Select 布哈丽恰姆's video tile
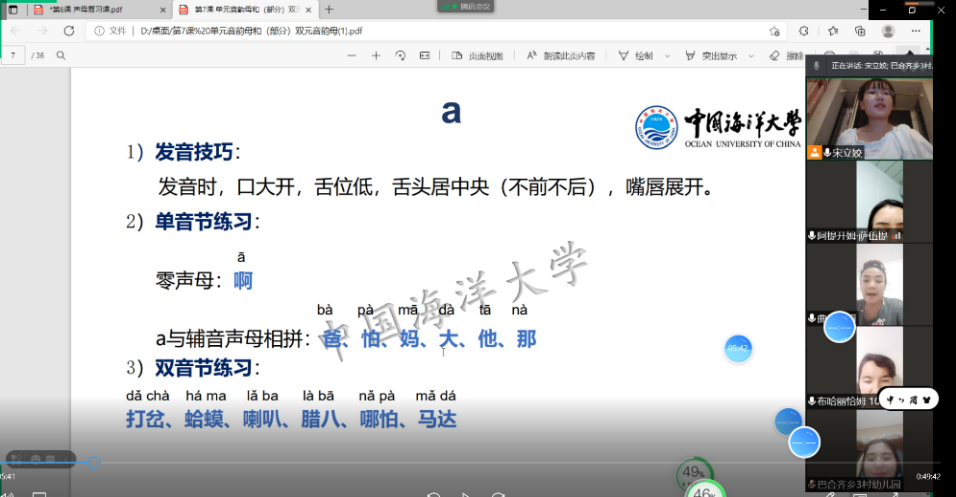This screenshot has width=956, height=497. [869, 367]
